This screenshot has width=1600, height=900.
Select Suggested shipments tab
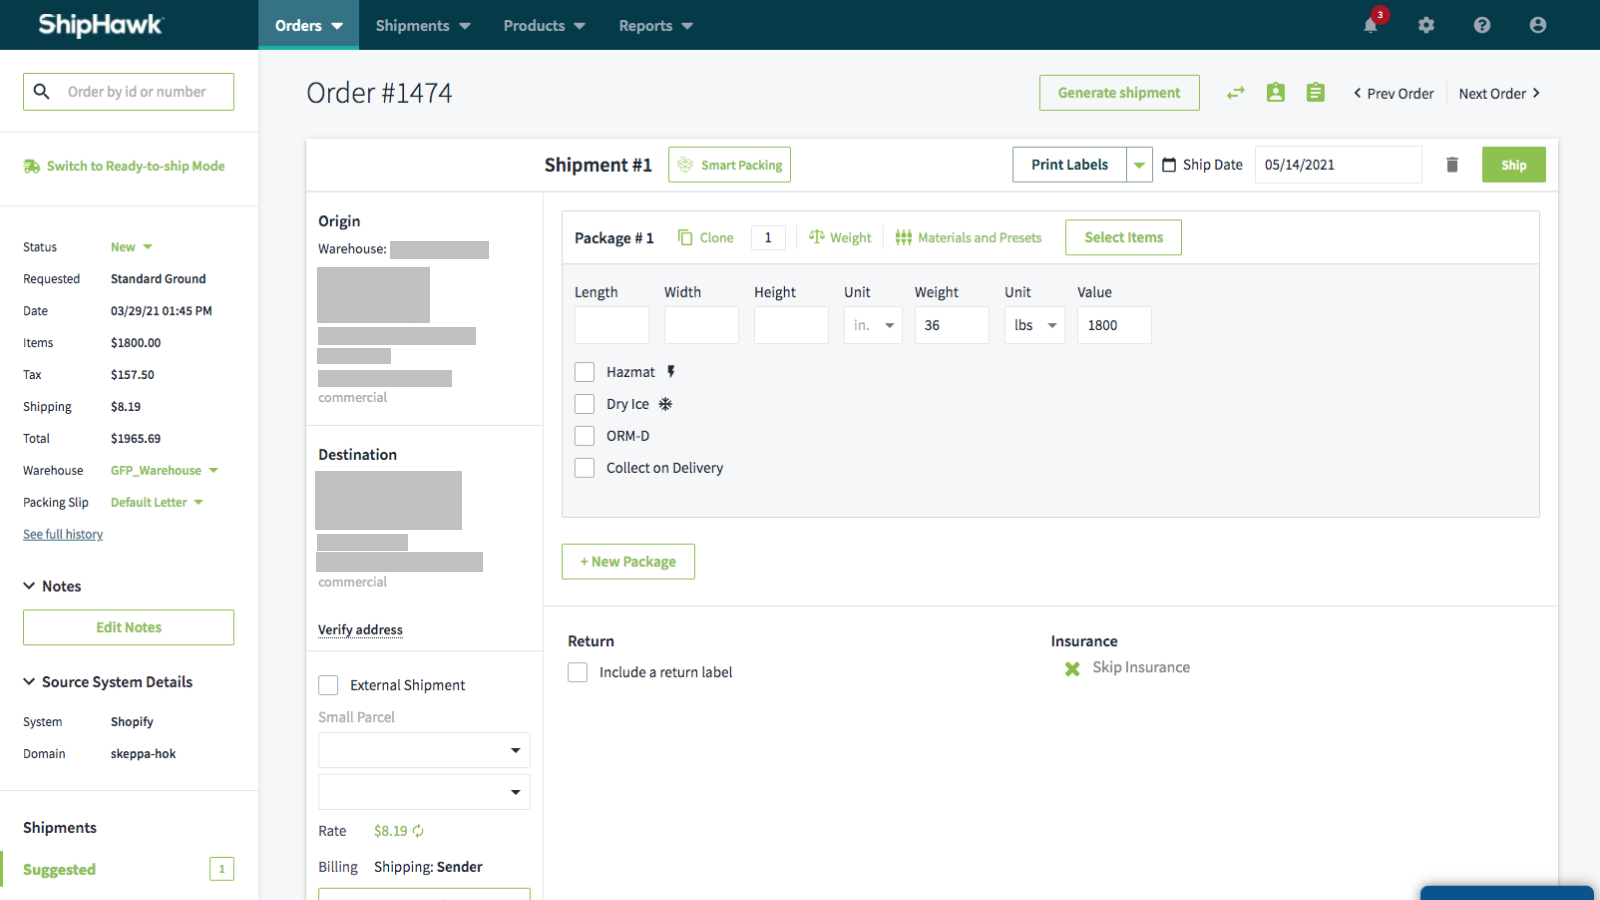click(x=128, y=869)
